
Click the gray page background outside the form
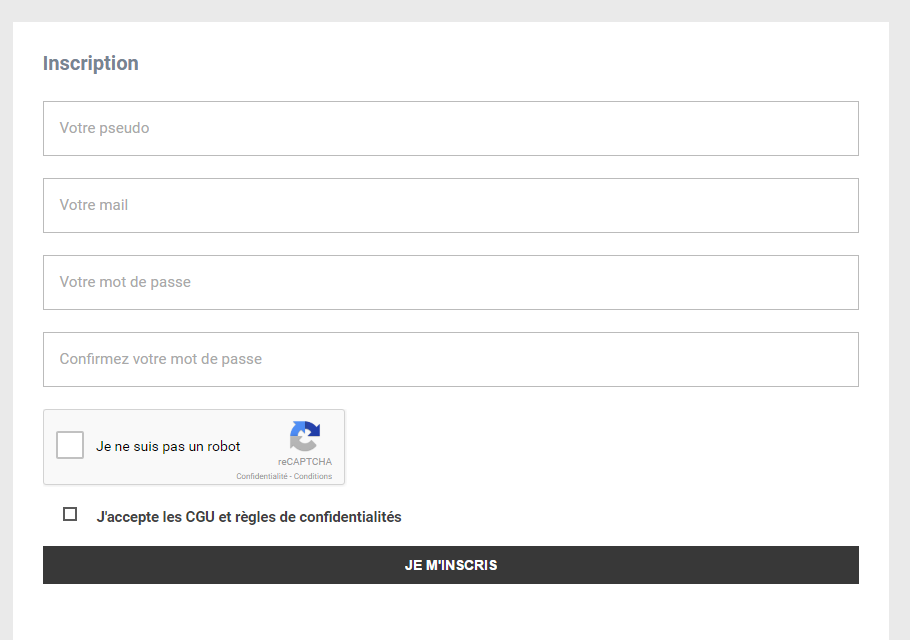pos(899,300)
